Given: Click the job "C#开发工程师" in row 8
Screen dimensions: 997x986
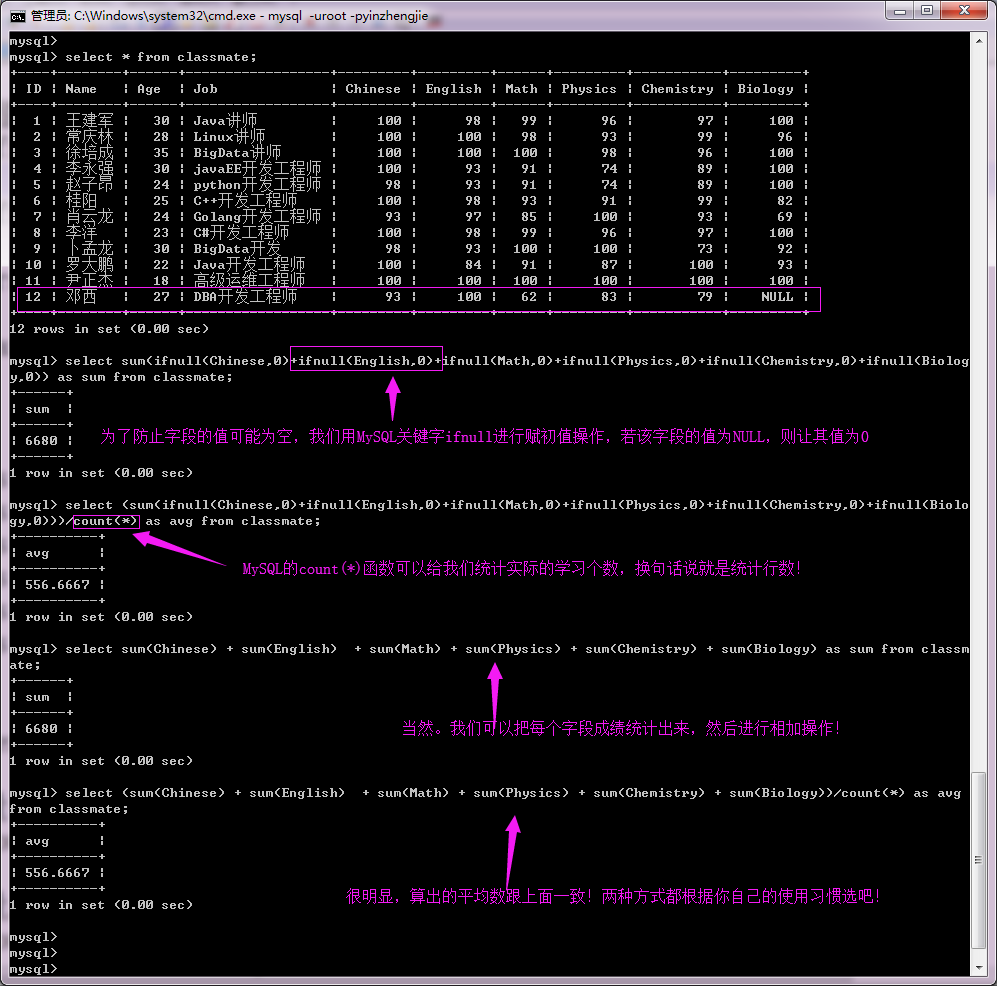Looking at the screenshot, I should coord(241,232).
